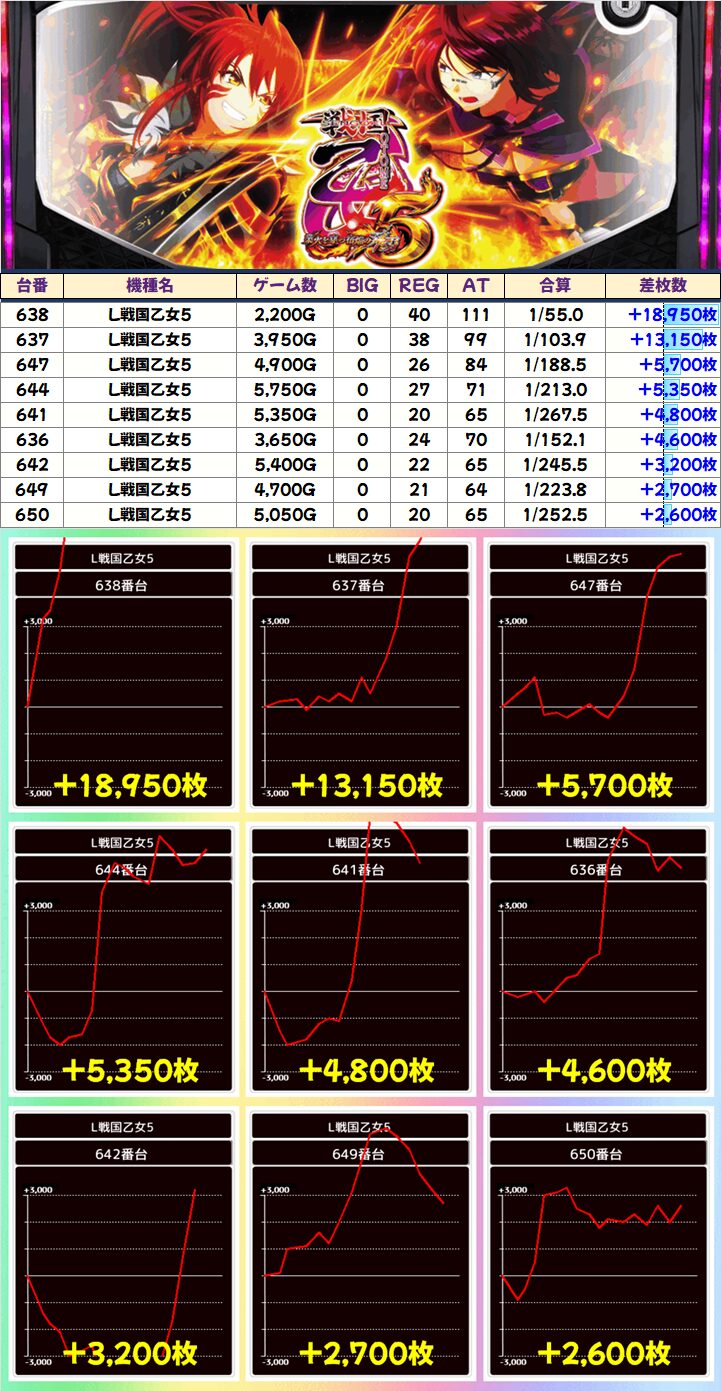Select the 合算 column header
The image size is (721, 1391).
(555, 285)
